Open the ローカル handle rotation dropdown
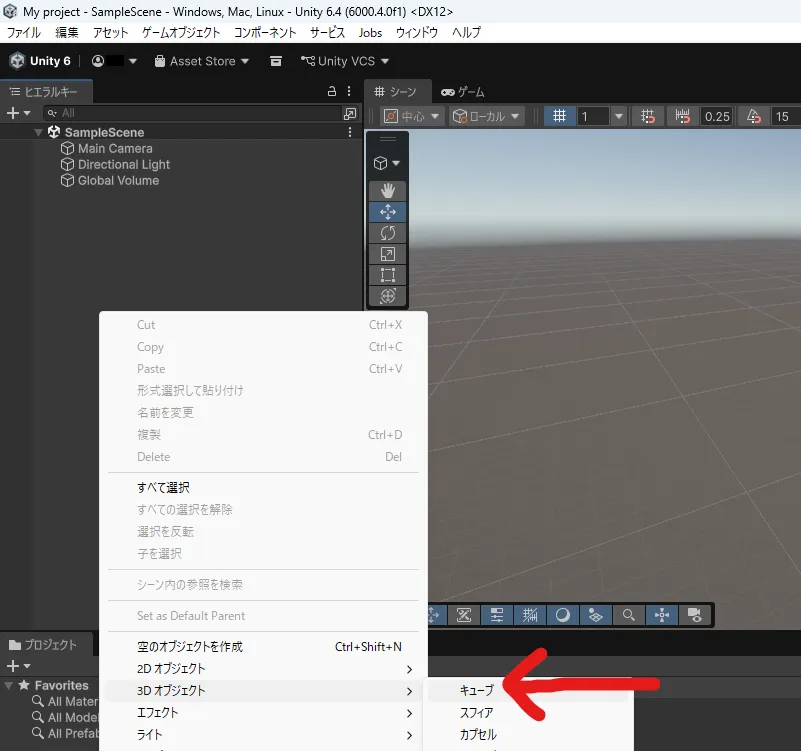Screen dimensions: 801x751 (487, 116)
